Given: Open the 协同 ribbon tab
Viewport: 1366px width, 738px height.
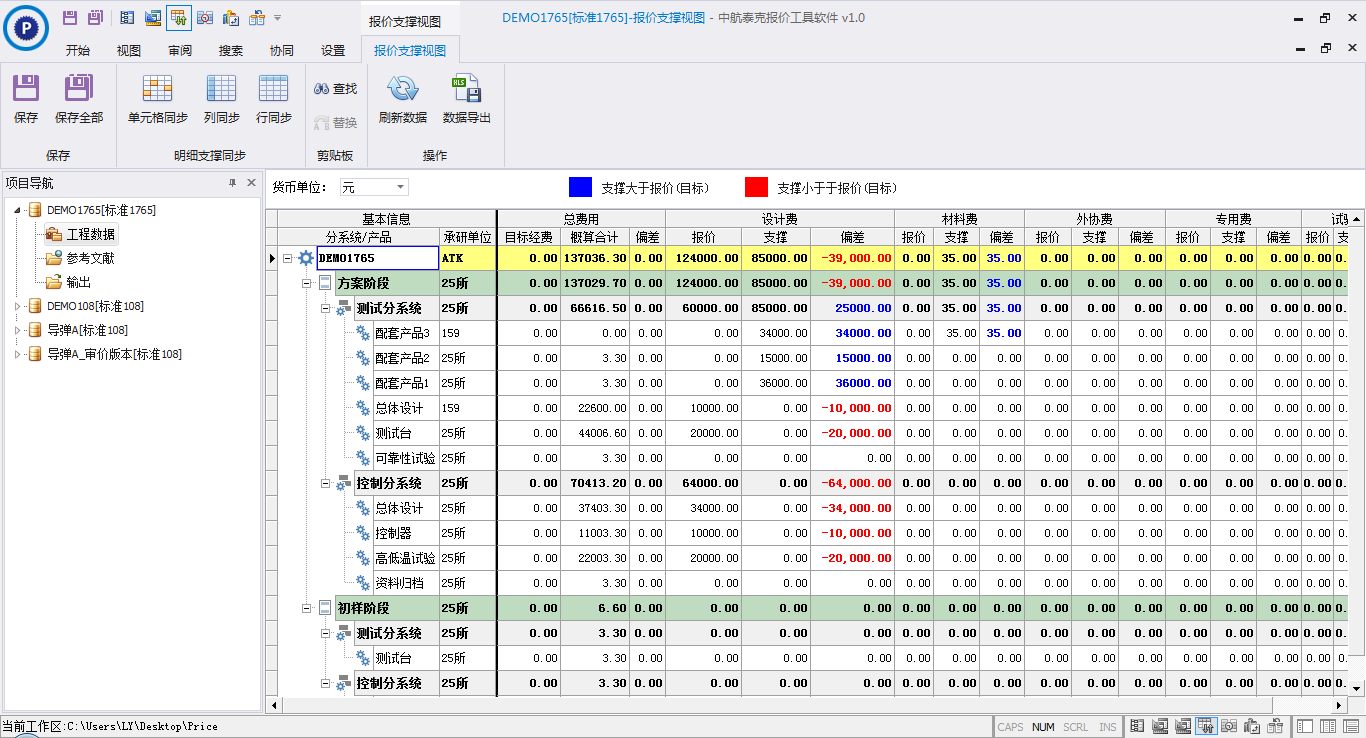Looking at the screenshot, I should click(282, 50).
